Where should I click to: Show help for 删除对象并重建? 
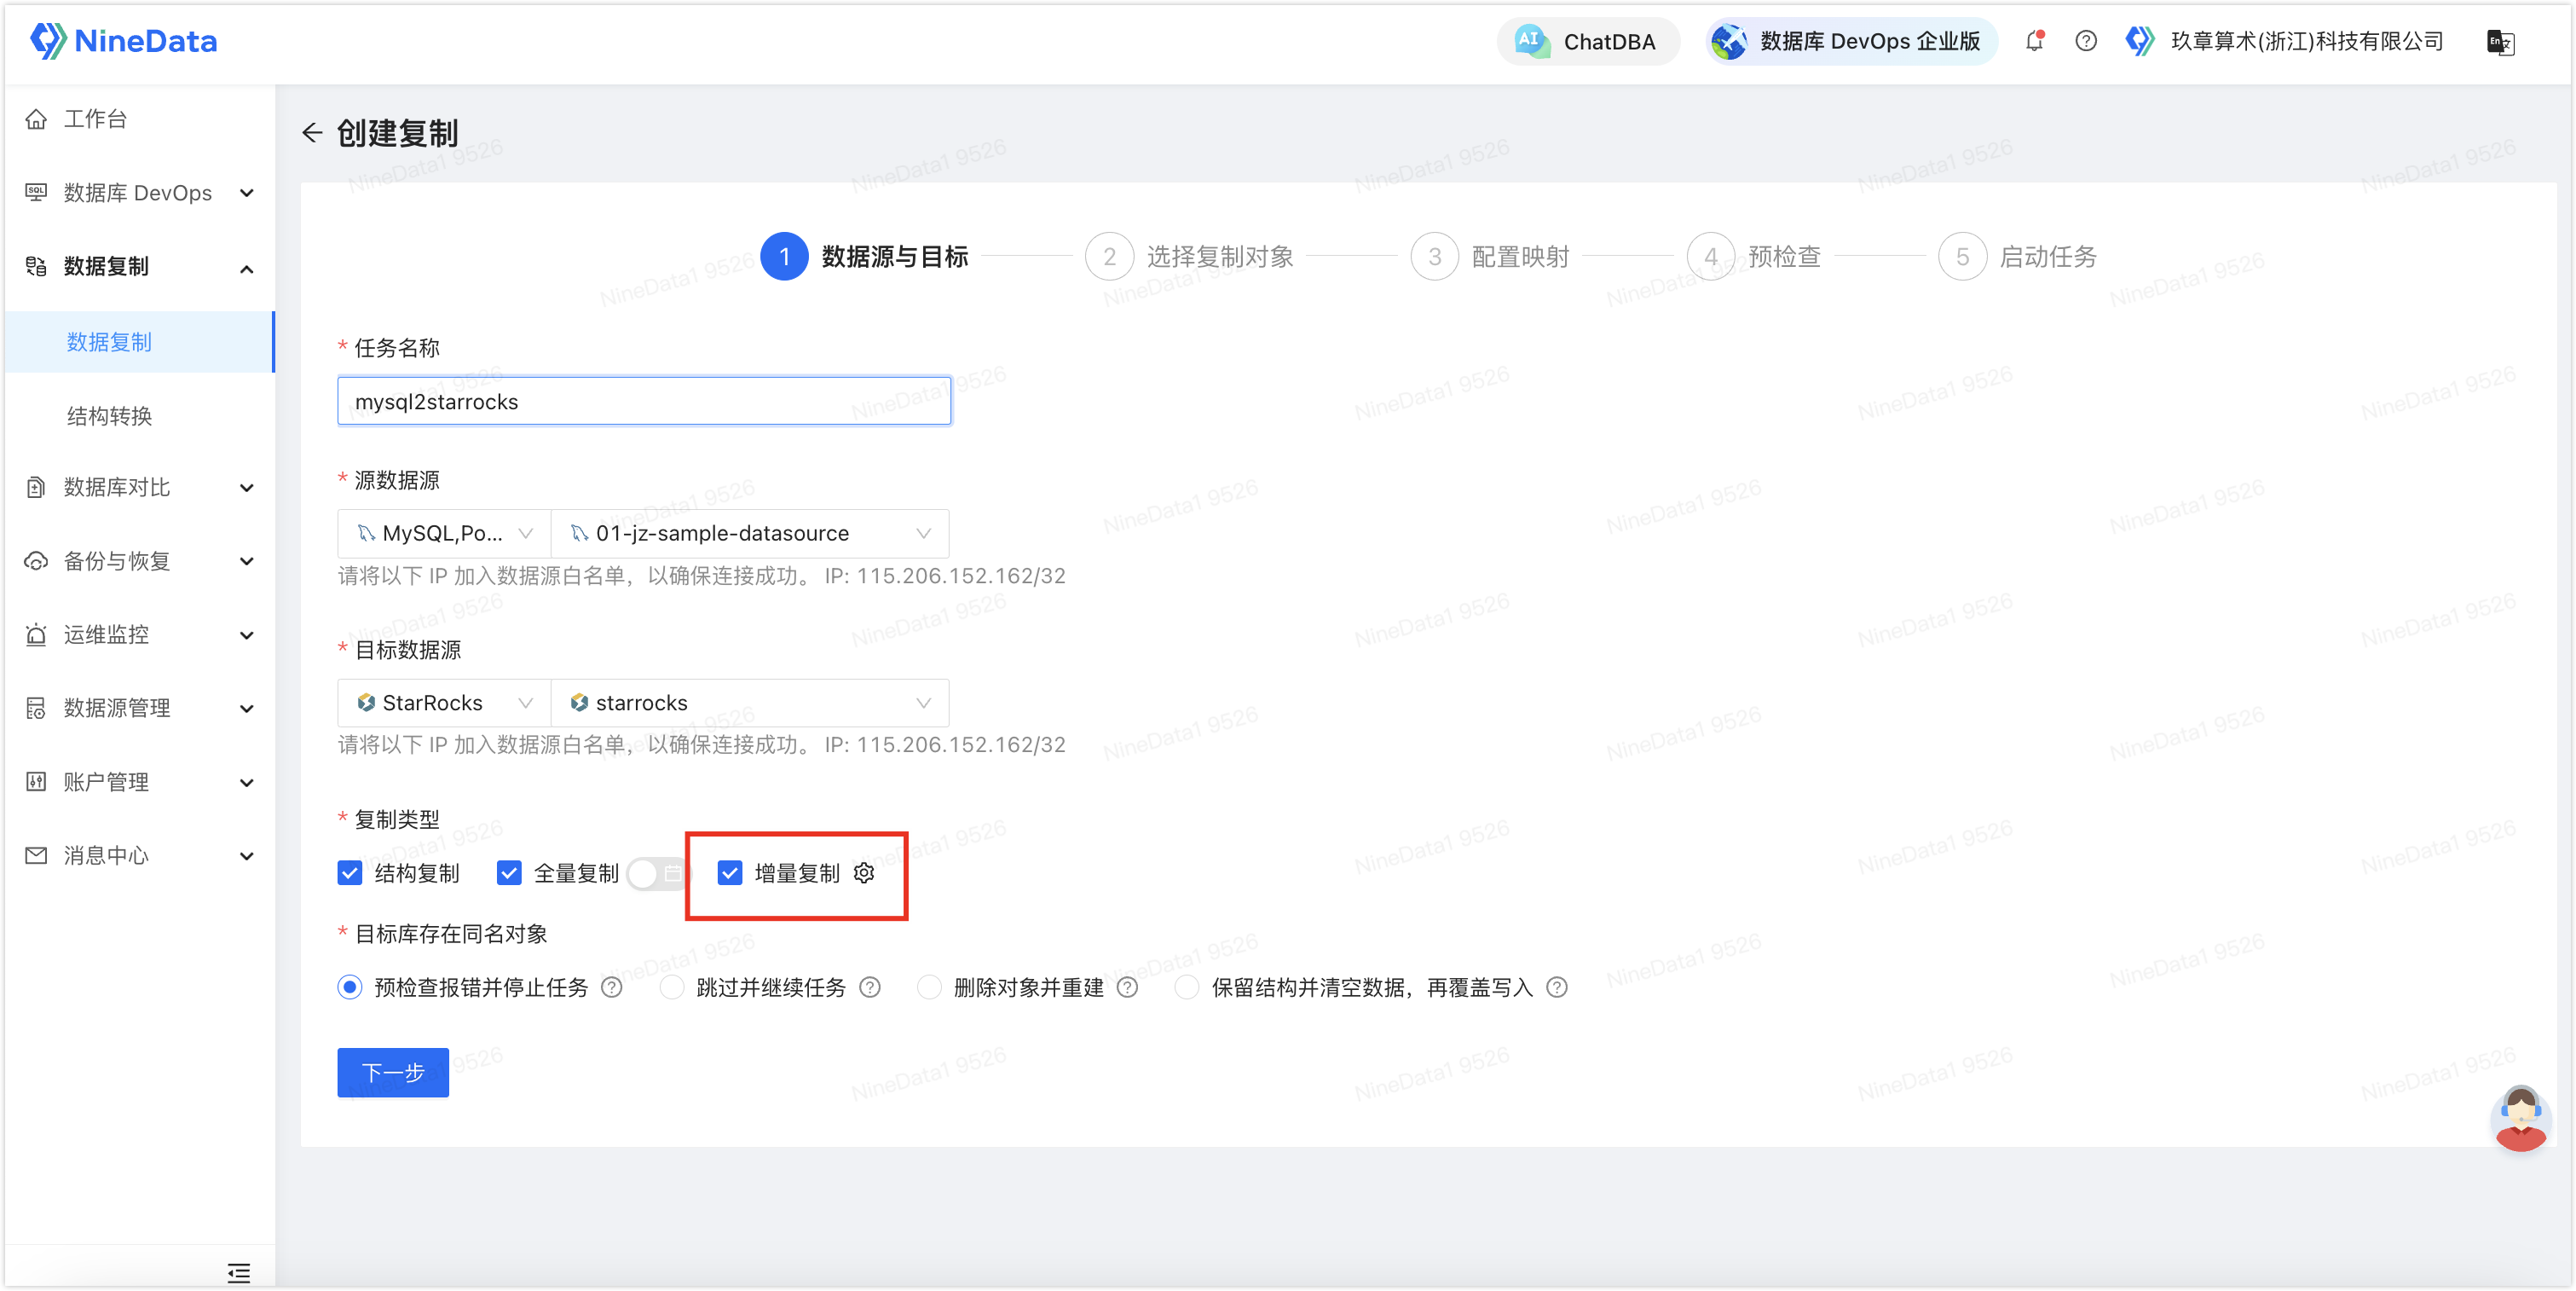(1127, 988)
